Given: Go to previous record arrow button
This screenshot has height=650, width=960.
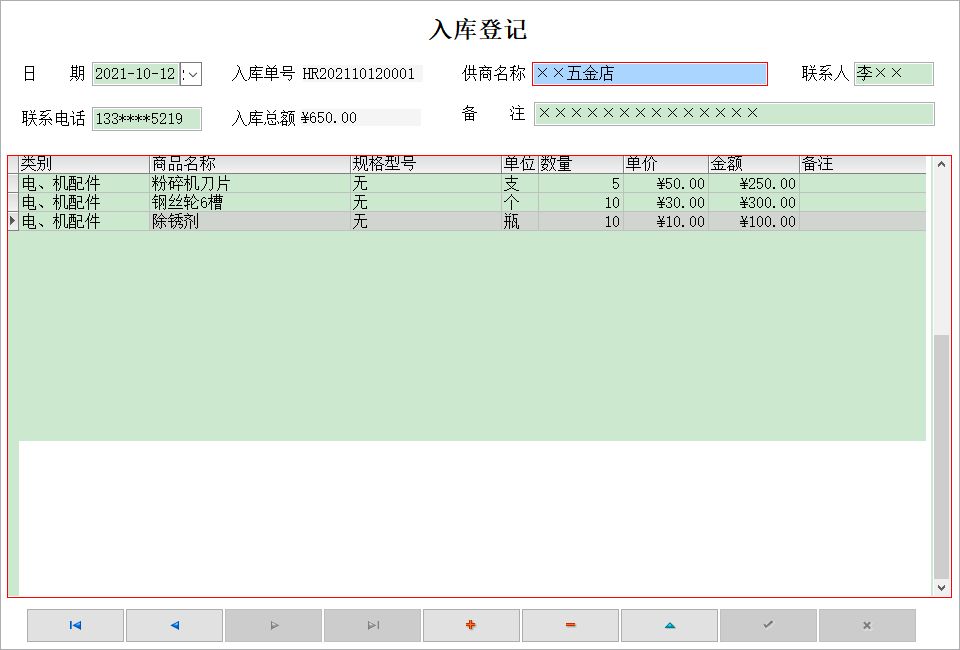Looking at the screenshot, I should pos(174,625).
